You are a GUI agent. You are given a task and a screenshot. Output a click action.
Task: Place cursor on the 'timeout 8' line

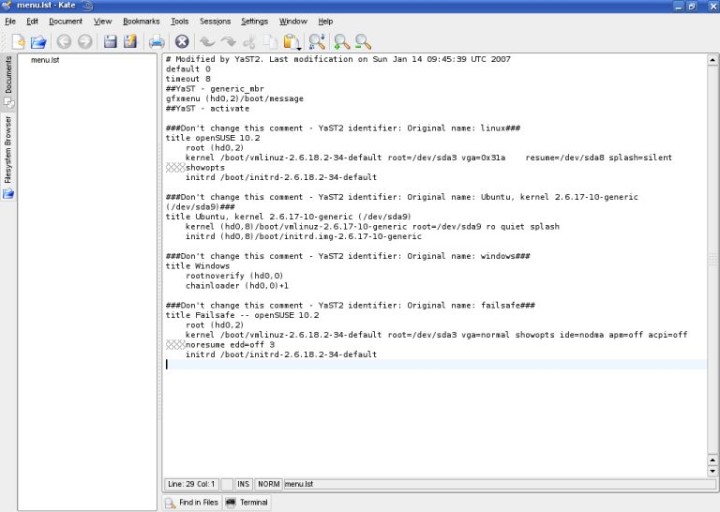(188, 79)
